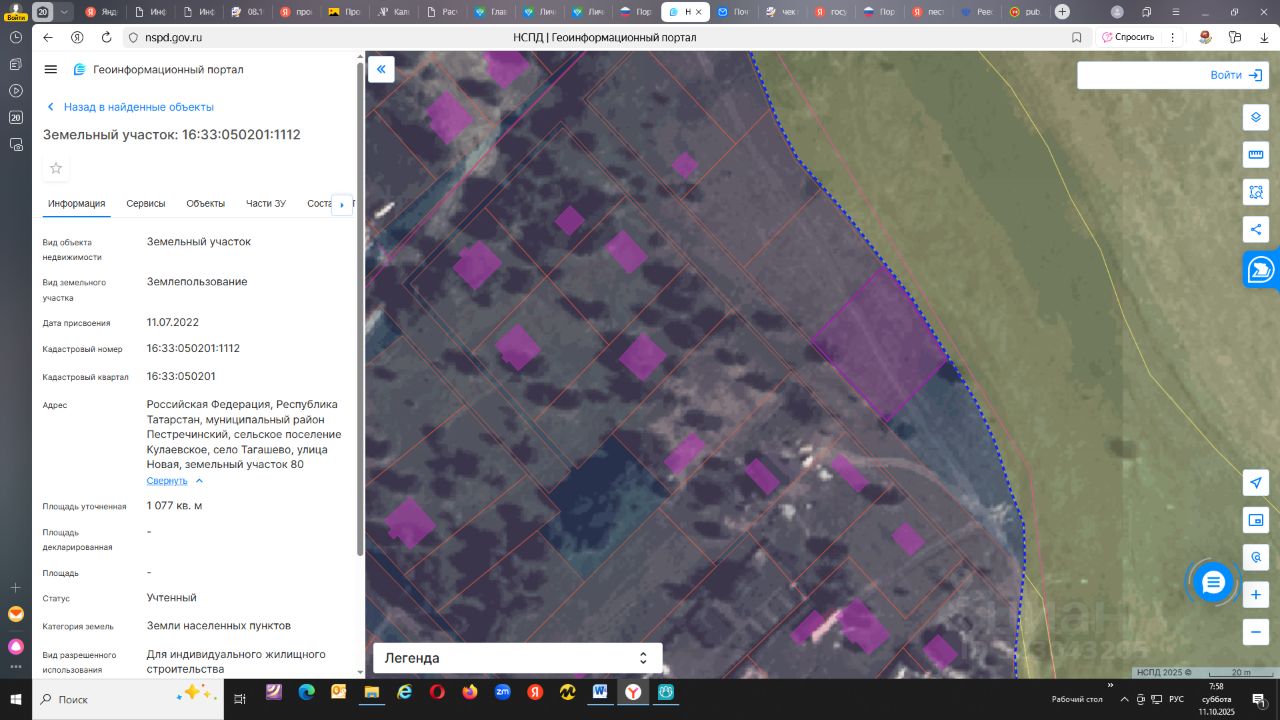
Task: Zoom in with the plus button
Action: click(x=1256, y=595)
